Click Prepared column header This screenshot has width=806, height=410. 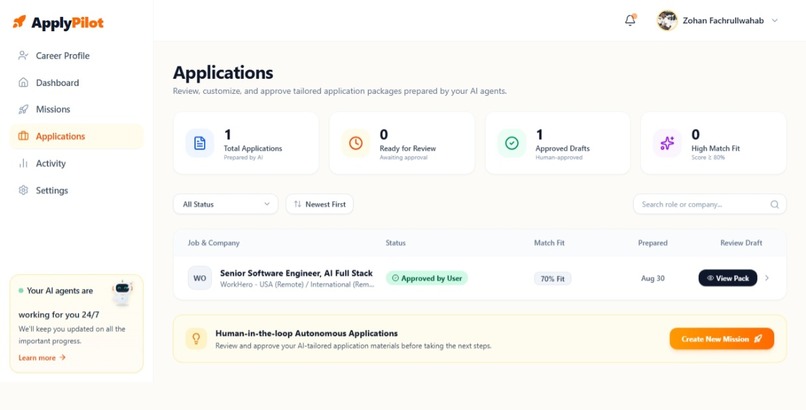[x=652, y=243]
